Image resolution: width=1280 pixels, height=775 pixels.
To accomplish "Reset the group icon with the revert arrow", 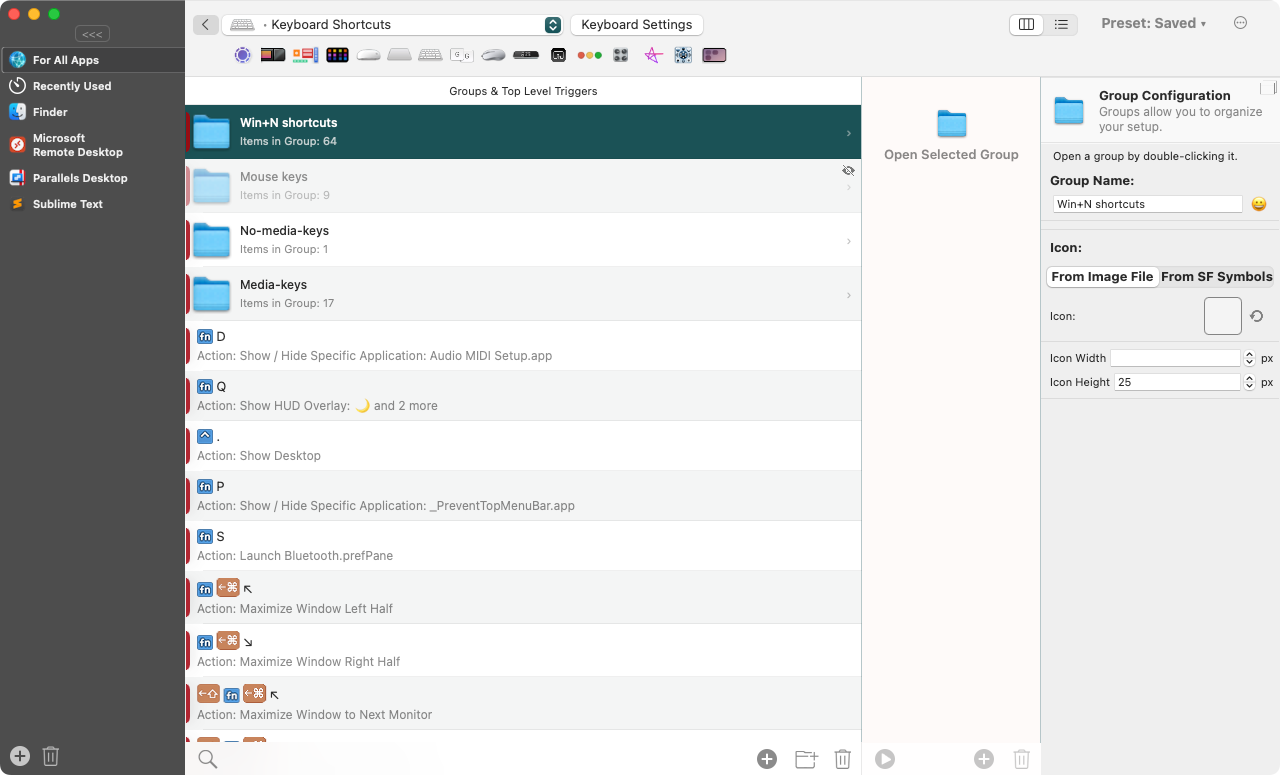I will (1257, 316).
